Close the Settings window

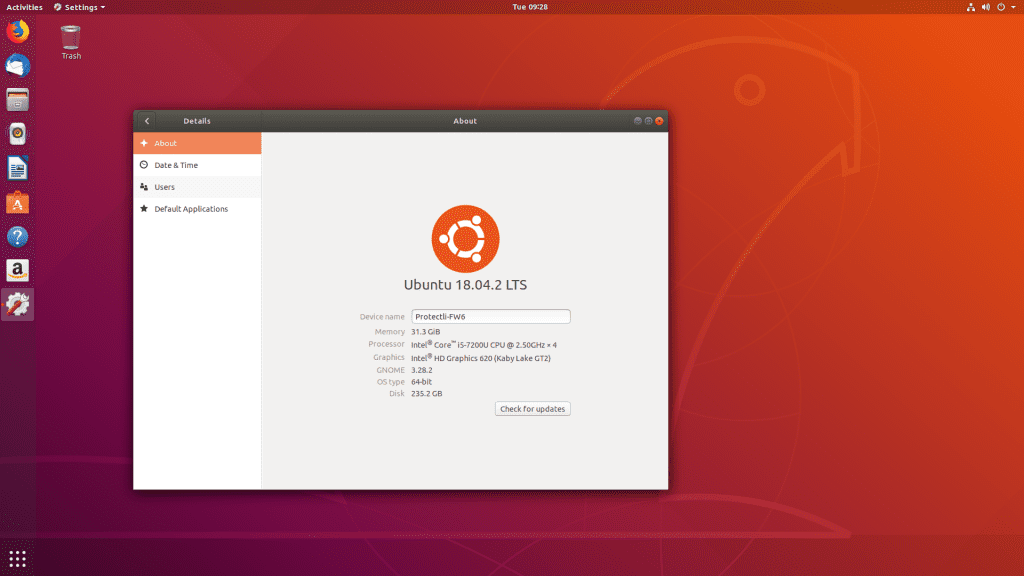tap(659, 121)
